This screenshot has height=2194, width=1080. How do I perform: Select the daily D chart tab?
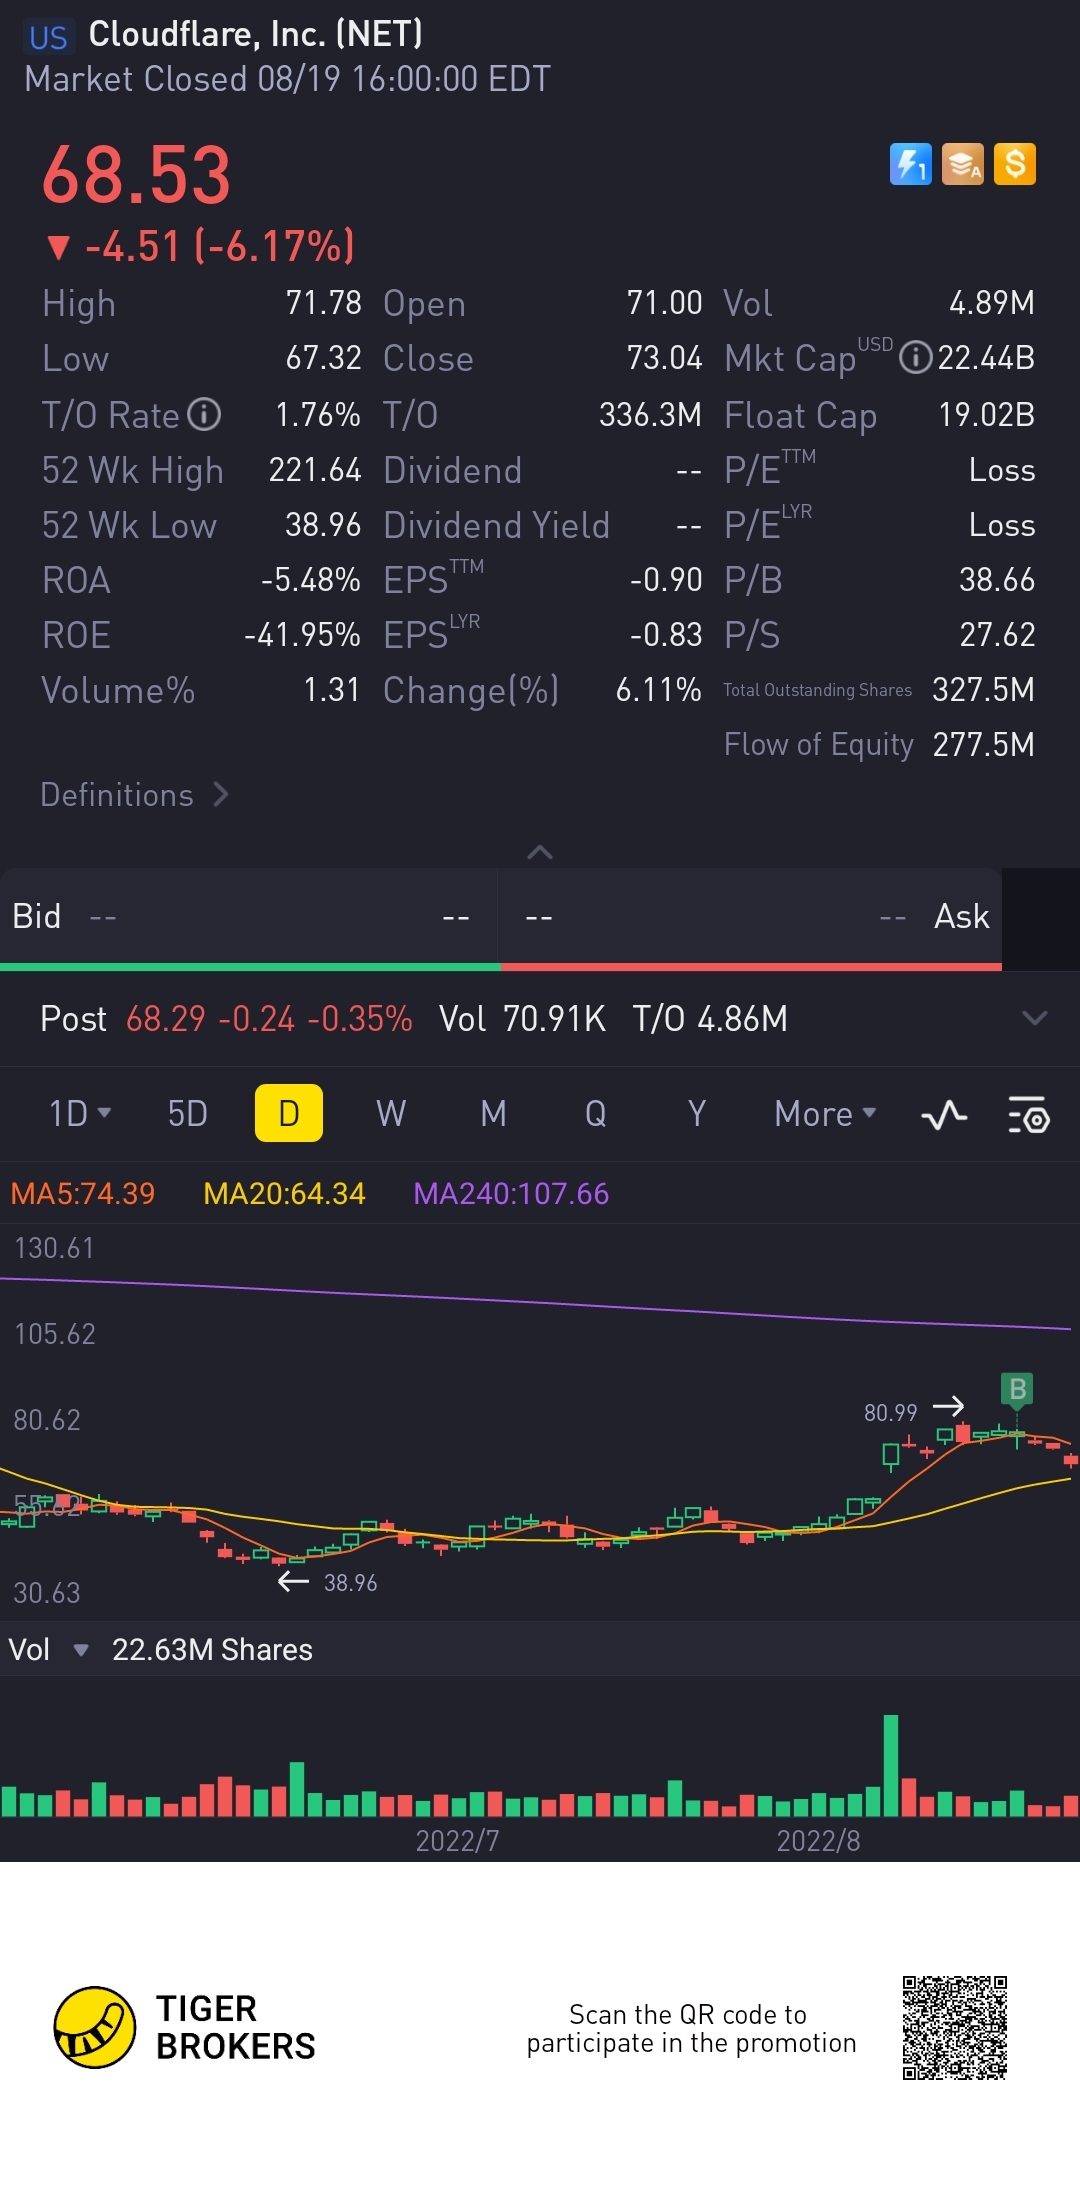pos(289,1113)
